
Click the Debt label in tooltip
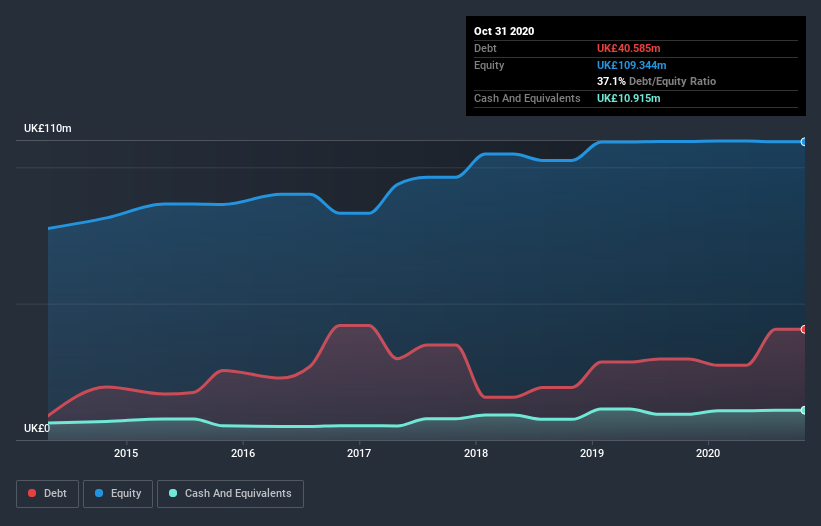pos(485,48)
